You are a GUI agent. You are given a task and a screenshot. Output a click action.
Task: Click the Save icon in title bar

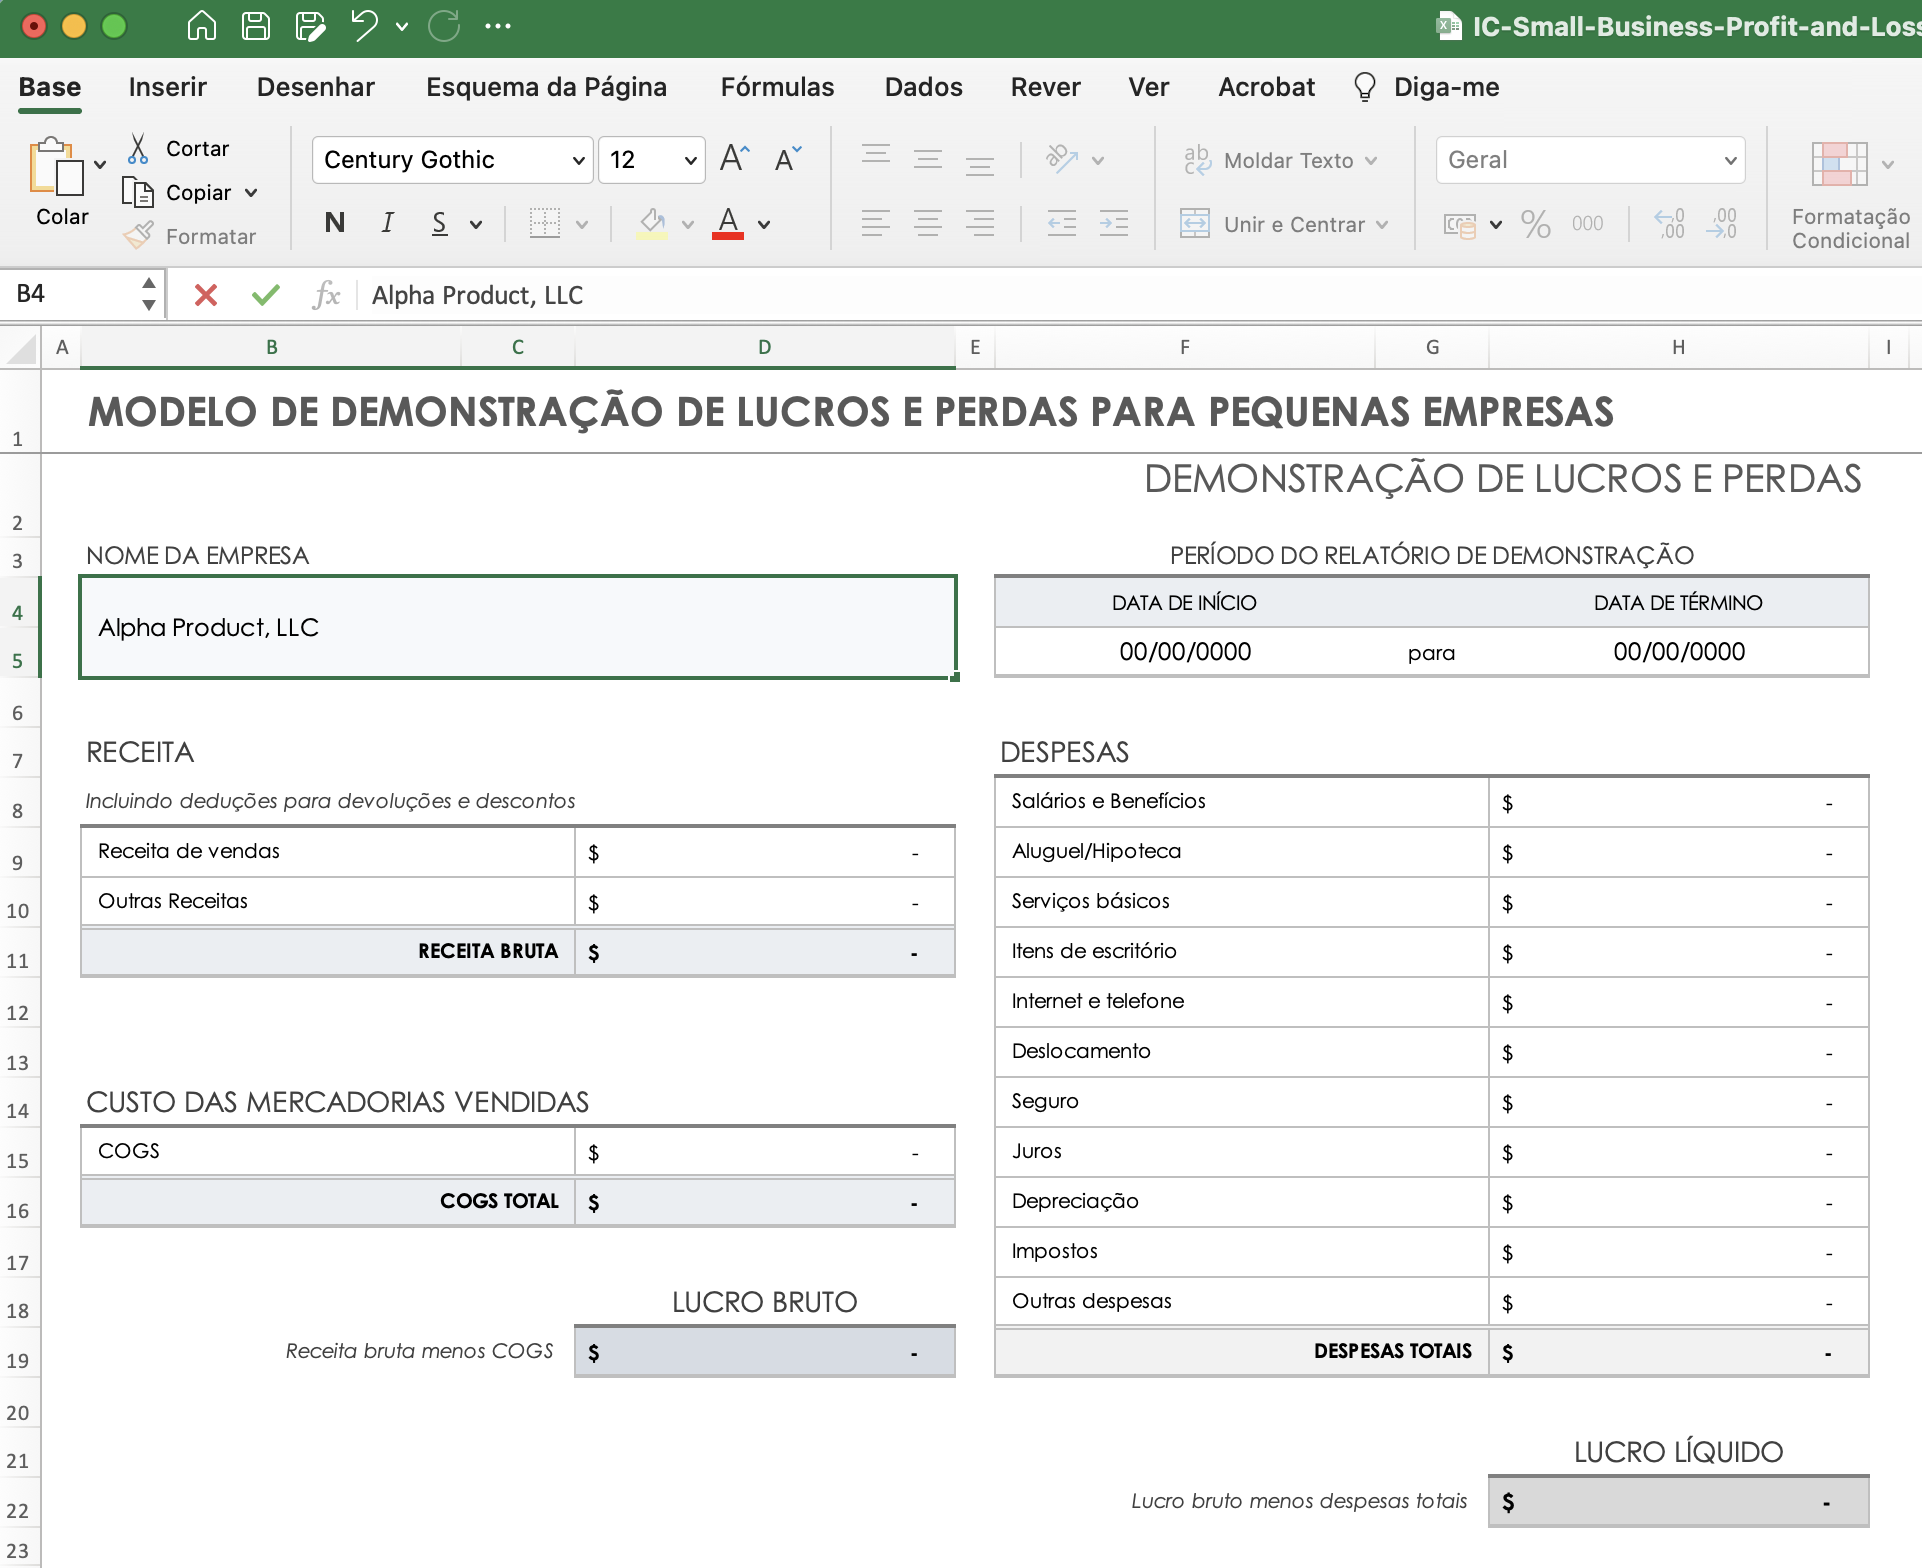click(256, 26)
